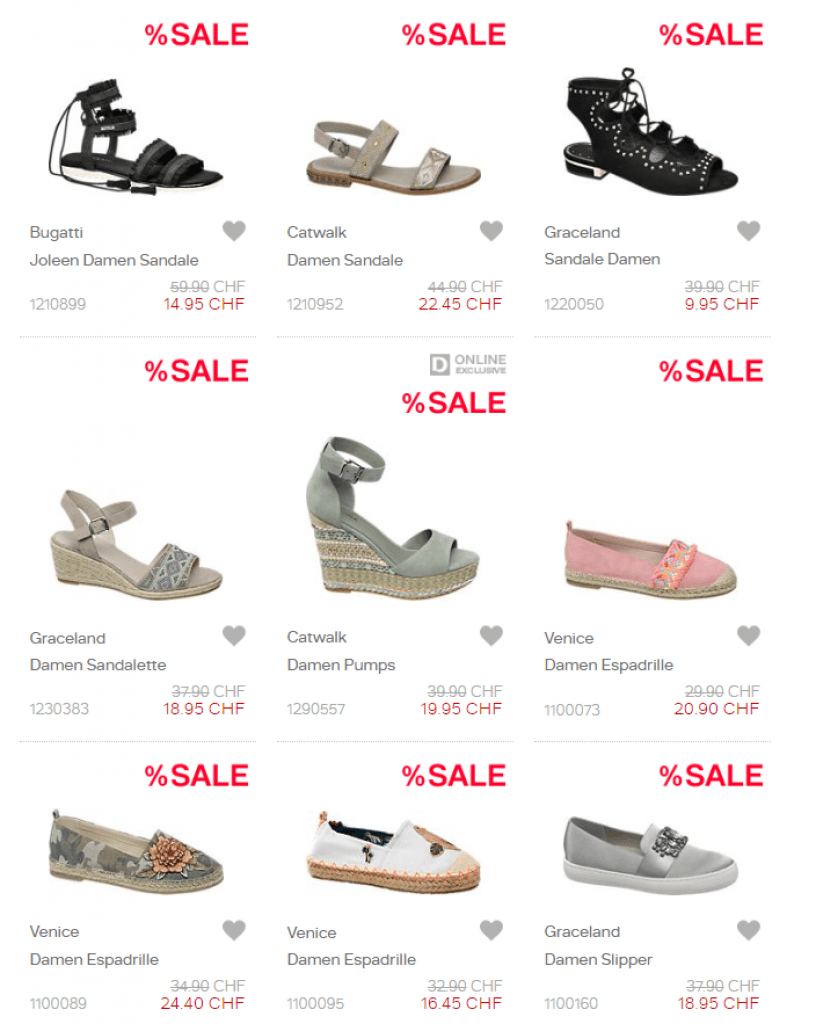
Task: Open the Damen Slipper product name link
Action: click(x=599, y=959)
